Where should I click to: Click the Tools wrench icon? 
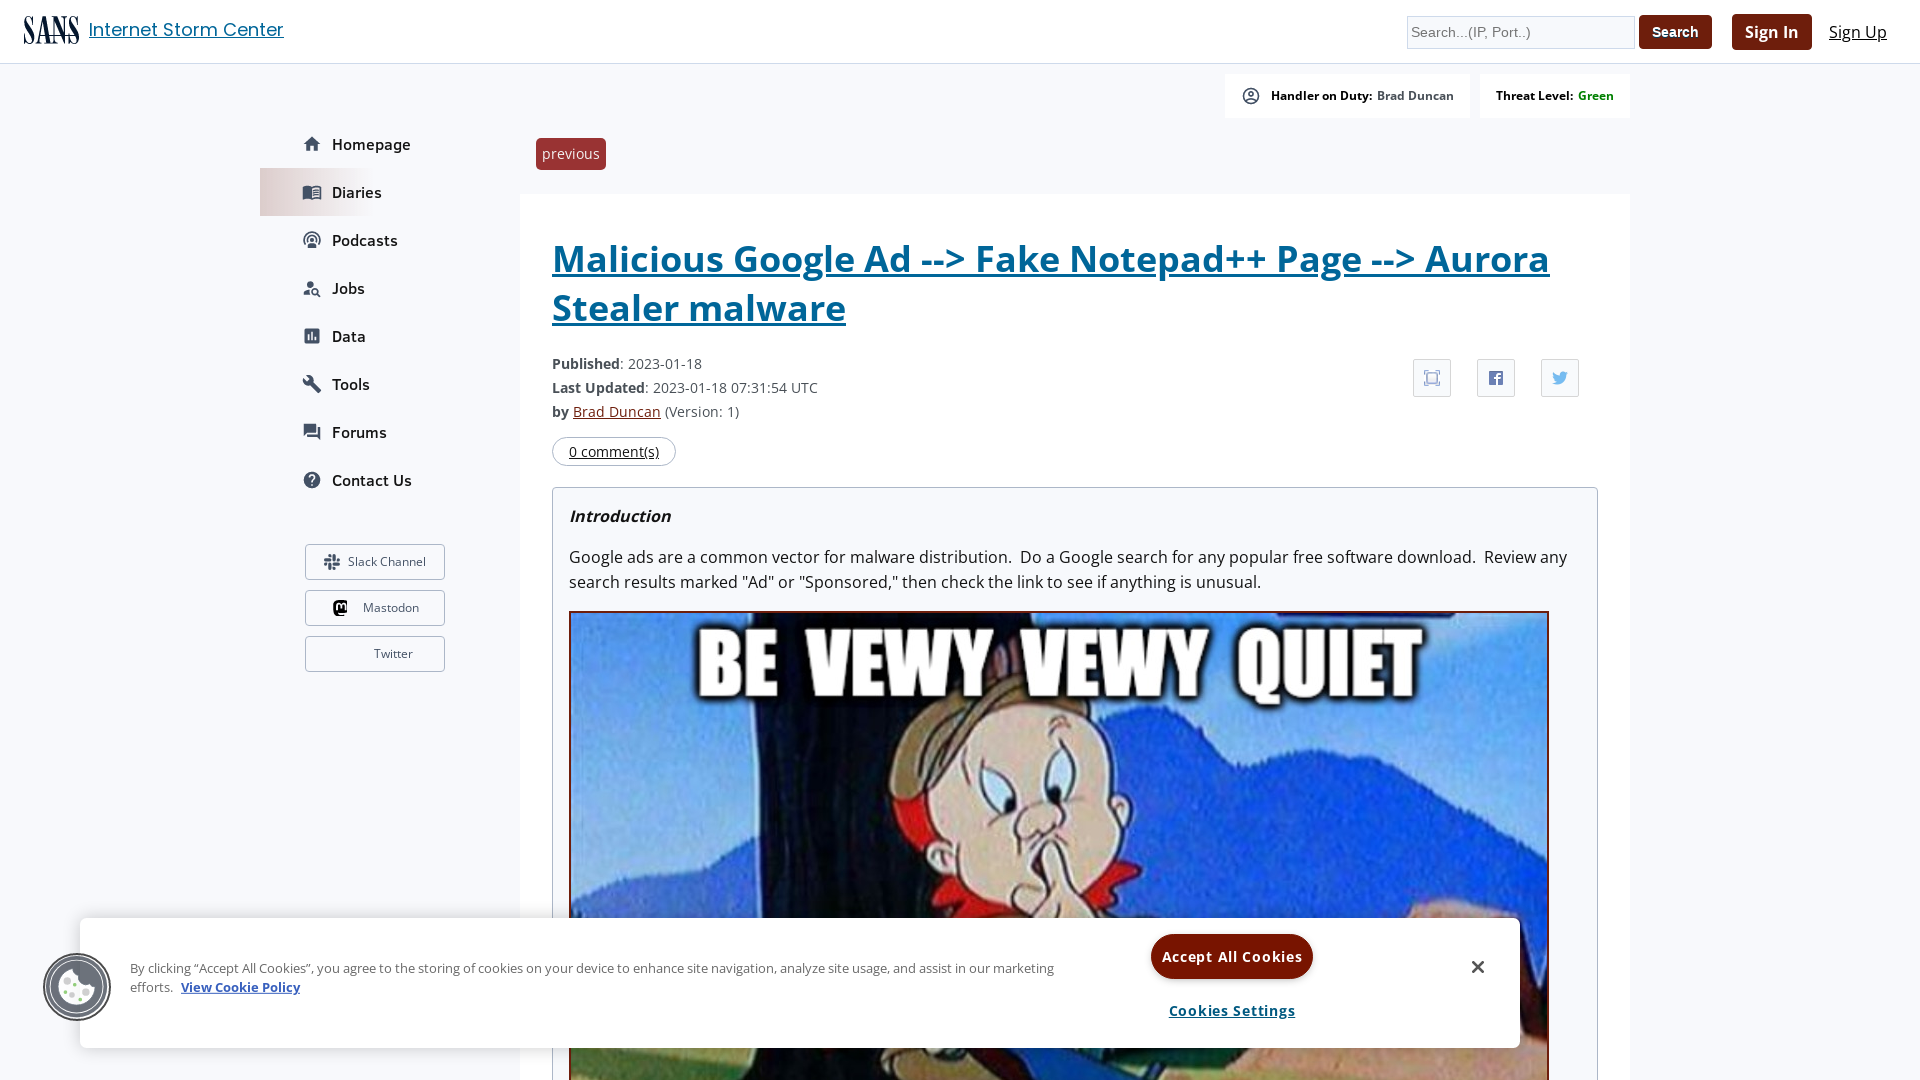click(312, 384)
